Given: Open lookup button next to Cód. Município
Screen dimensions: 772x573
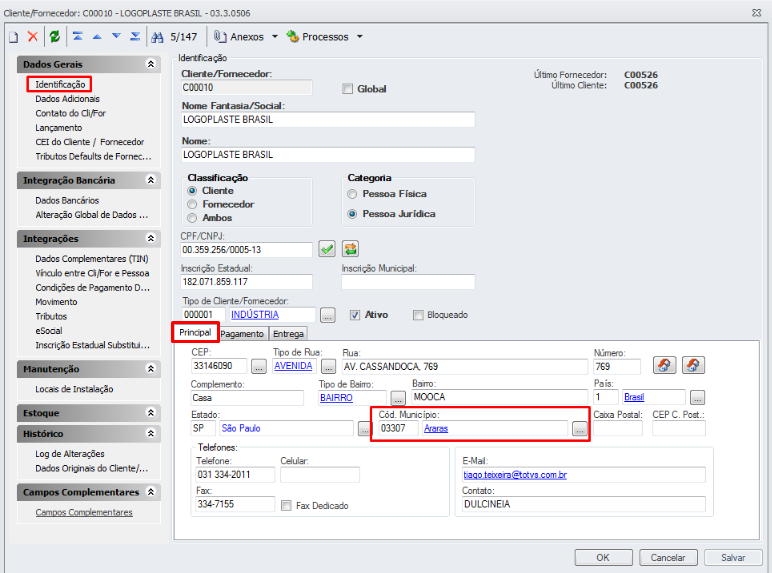Looking at the screenshot, I should click(x=580, y=429).
